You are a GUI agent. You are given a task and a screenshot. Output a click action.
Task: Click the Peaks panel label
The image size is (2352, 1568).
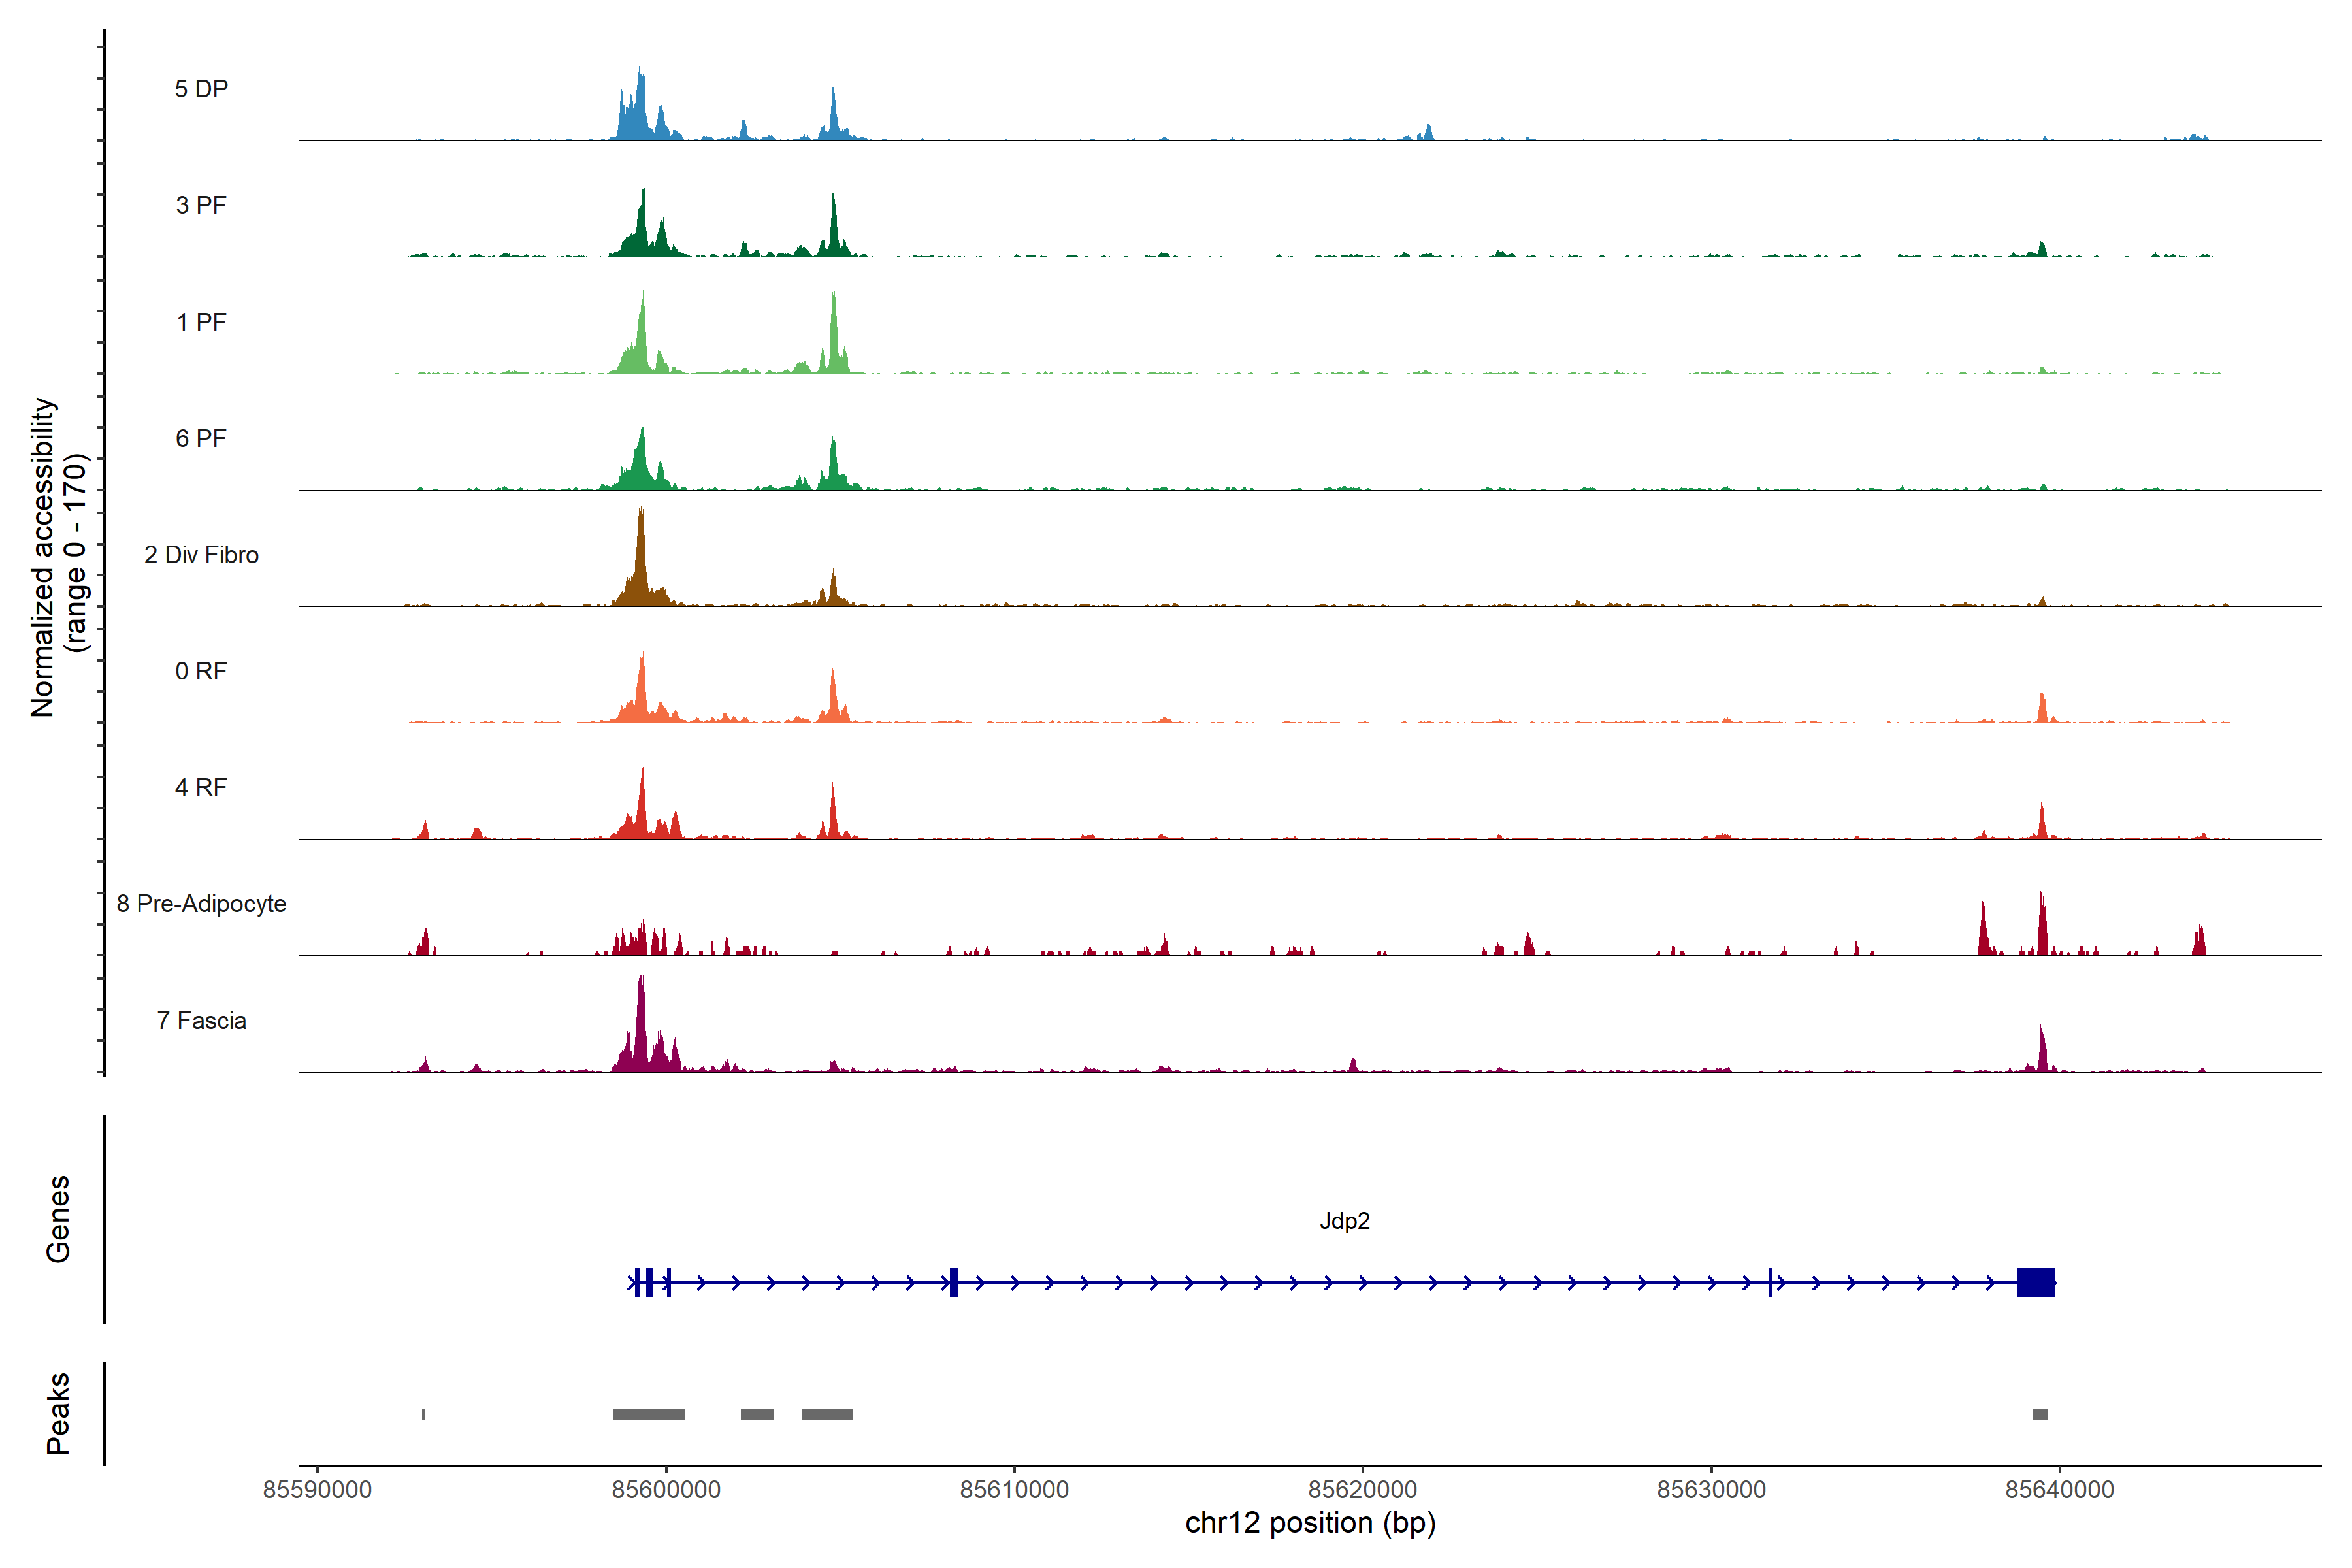click(x=58, y=1413)
